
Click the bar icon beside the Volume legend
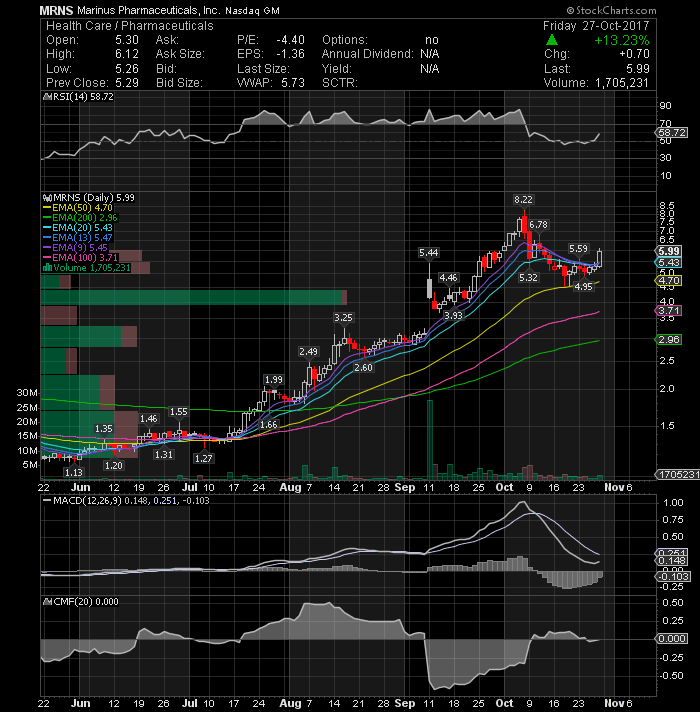coord(47,267)
